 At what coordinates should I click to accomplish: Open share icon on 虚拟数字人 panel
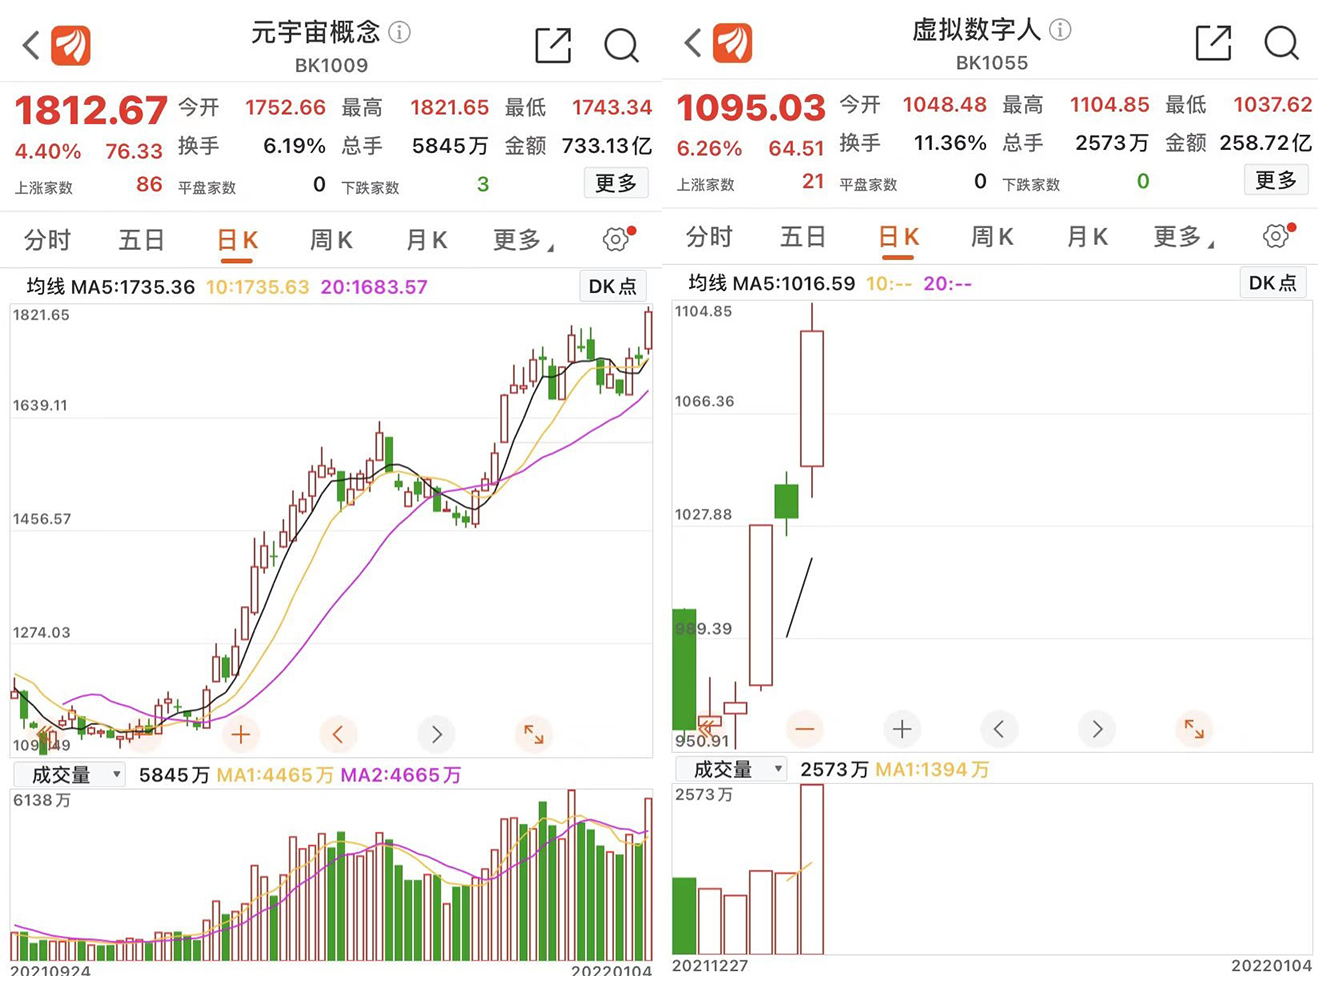(x=1213, y=43)
